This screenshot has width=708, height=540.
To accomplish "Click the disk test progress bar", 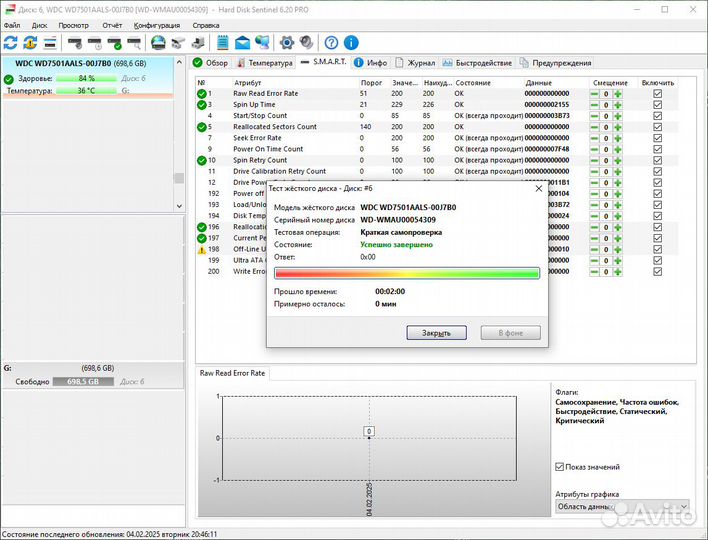I will [x=406, y=273].
